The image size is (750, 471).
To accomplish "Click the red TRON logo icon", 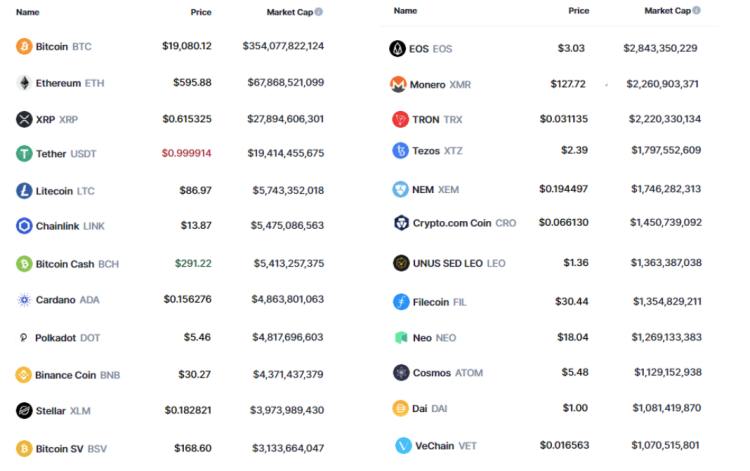I will pos(400,119).
